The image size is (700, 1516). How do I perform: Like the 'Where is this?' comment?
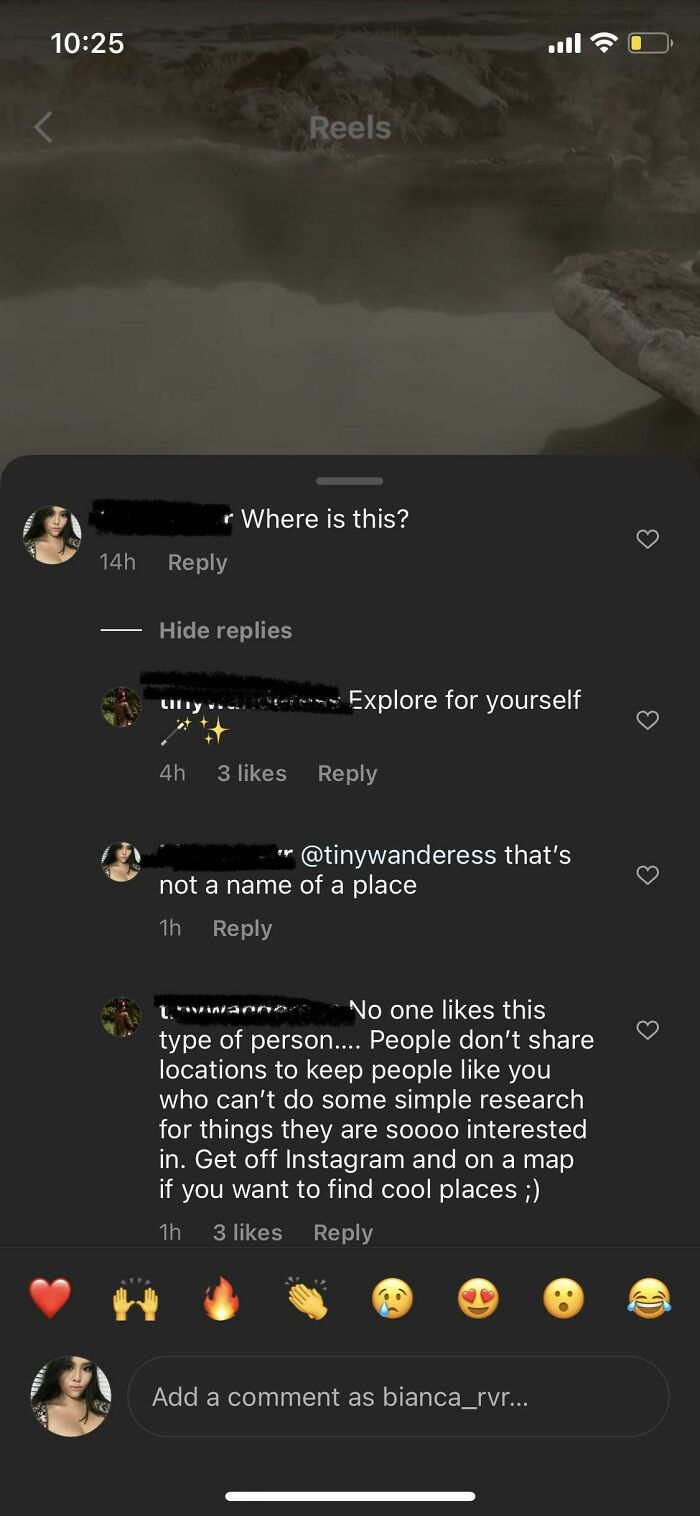coord(648,539)
